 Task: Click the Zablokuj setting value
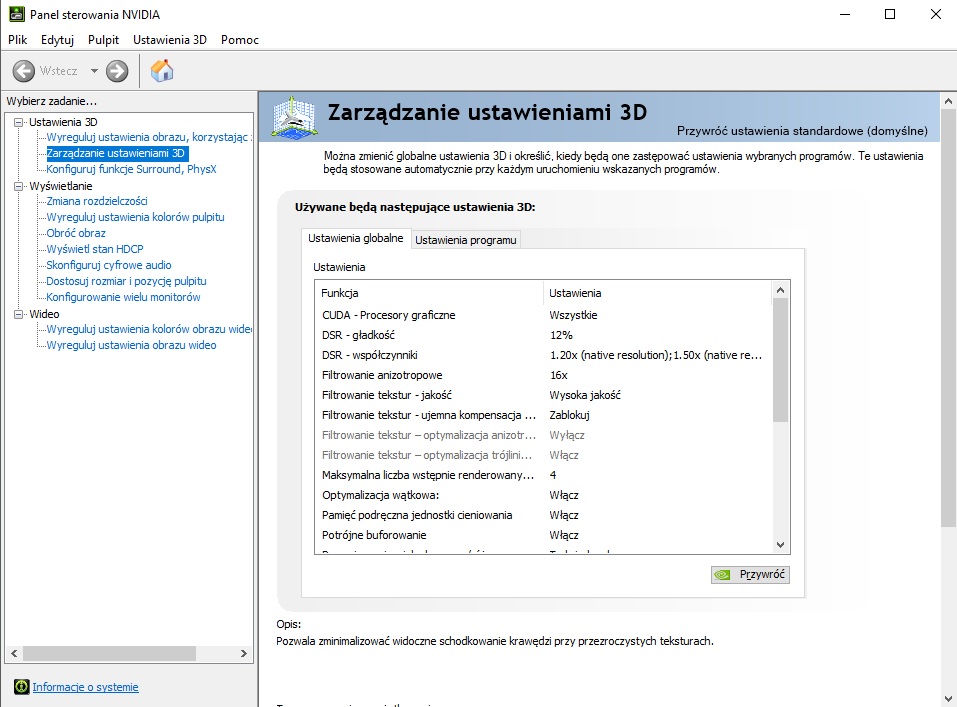tap(569, 415)
